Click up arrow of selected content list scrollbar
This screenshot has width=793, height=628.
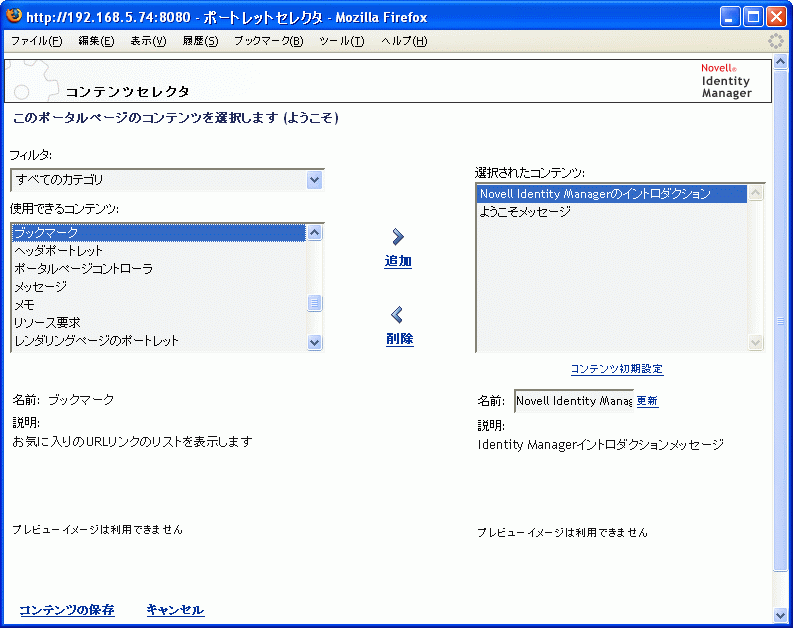coord(755,193)
